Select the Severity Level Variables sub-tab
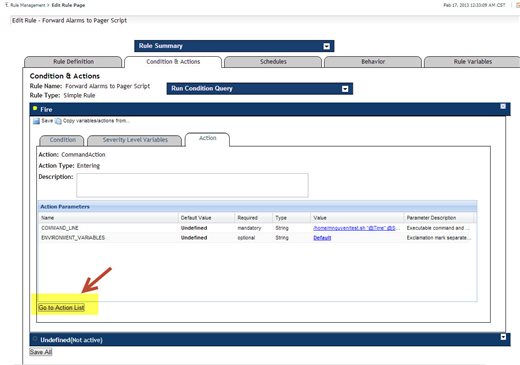This screenshot has width=520, height=365. (x=135, y=140)
